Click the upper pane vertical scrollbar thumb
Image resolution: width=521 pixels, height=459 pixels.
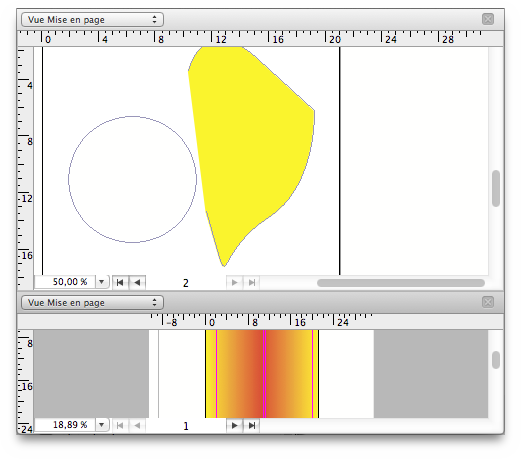tap(496, 188)
